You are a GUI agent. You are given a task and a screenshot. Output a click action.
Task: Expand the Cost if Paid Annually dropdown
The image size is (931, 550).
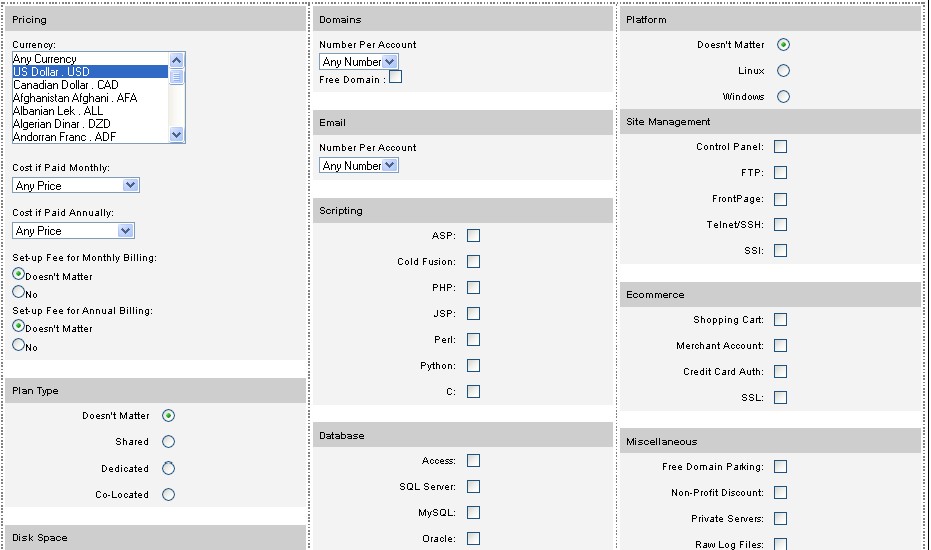pyautogui.click(x=73, y=231)
